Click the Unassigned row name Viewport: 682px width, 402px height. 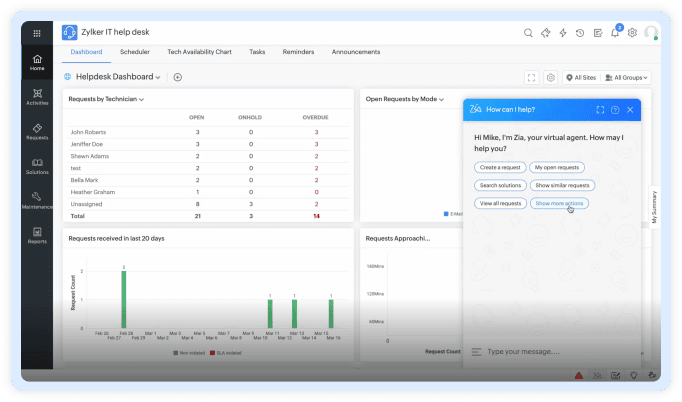coord(86,204)
